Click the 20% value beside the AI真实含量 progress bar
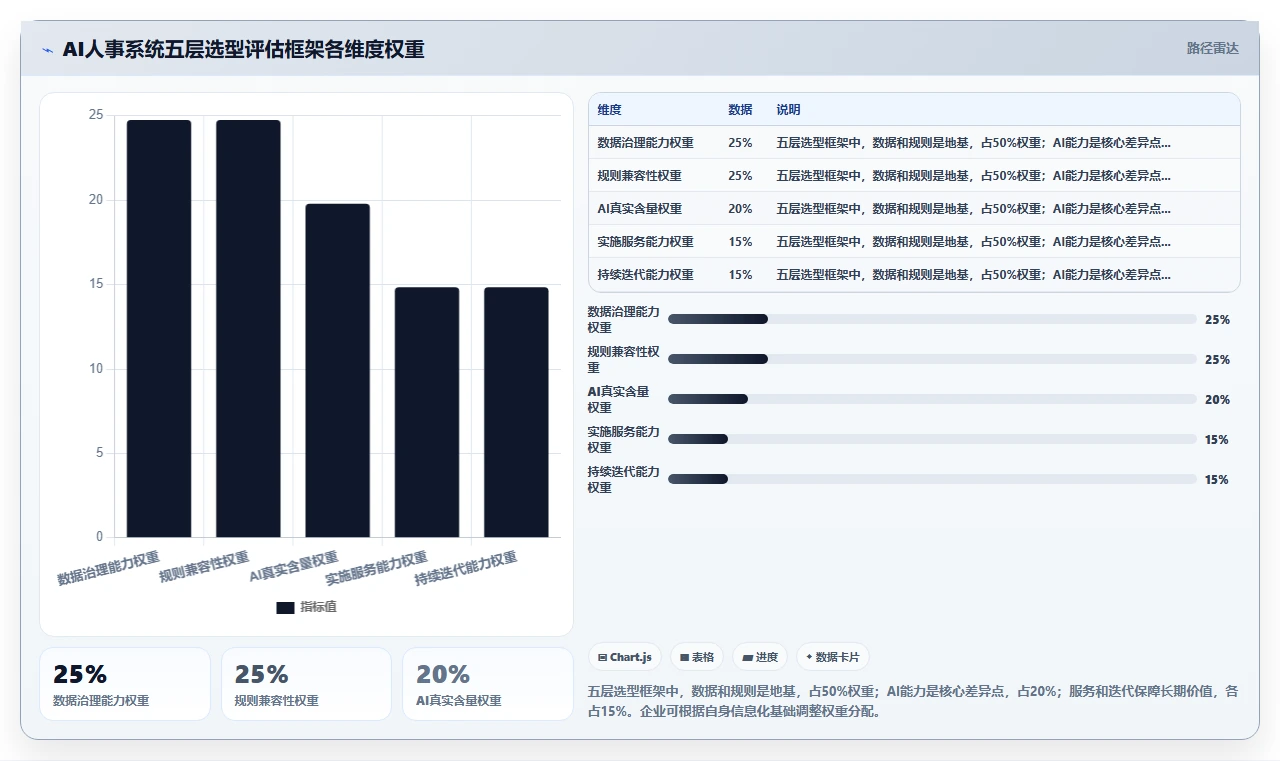Image resolution: width=1280 pixels, height=761 pixels. (1217, 400)
